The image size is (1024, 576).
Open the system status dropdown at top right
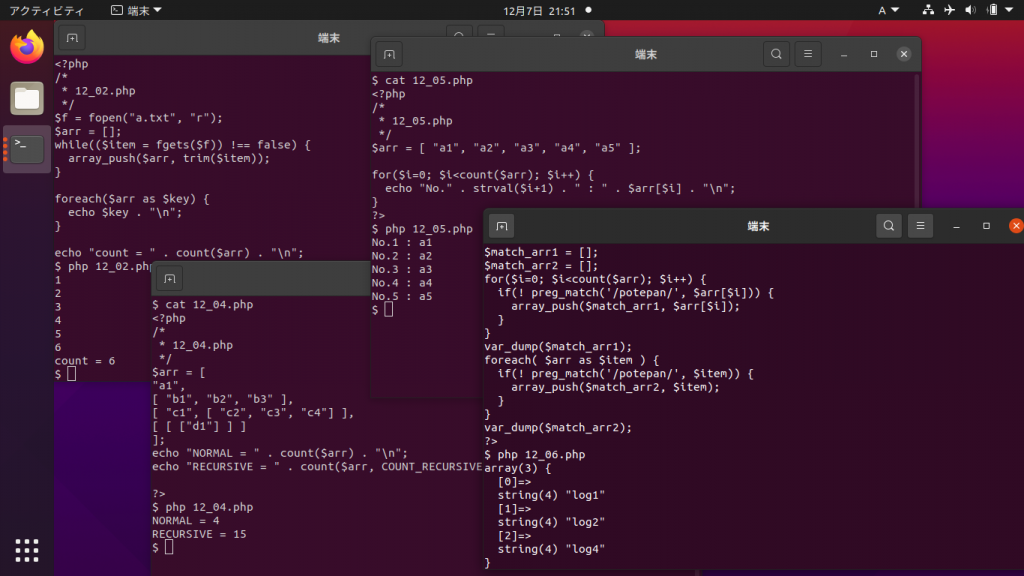pos(1008,11)
